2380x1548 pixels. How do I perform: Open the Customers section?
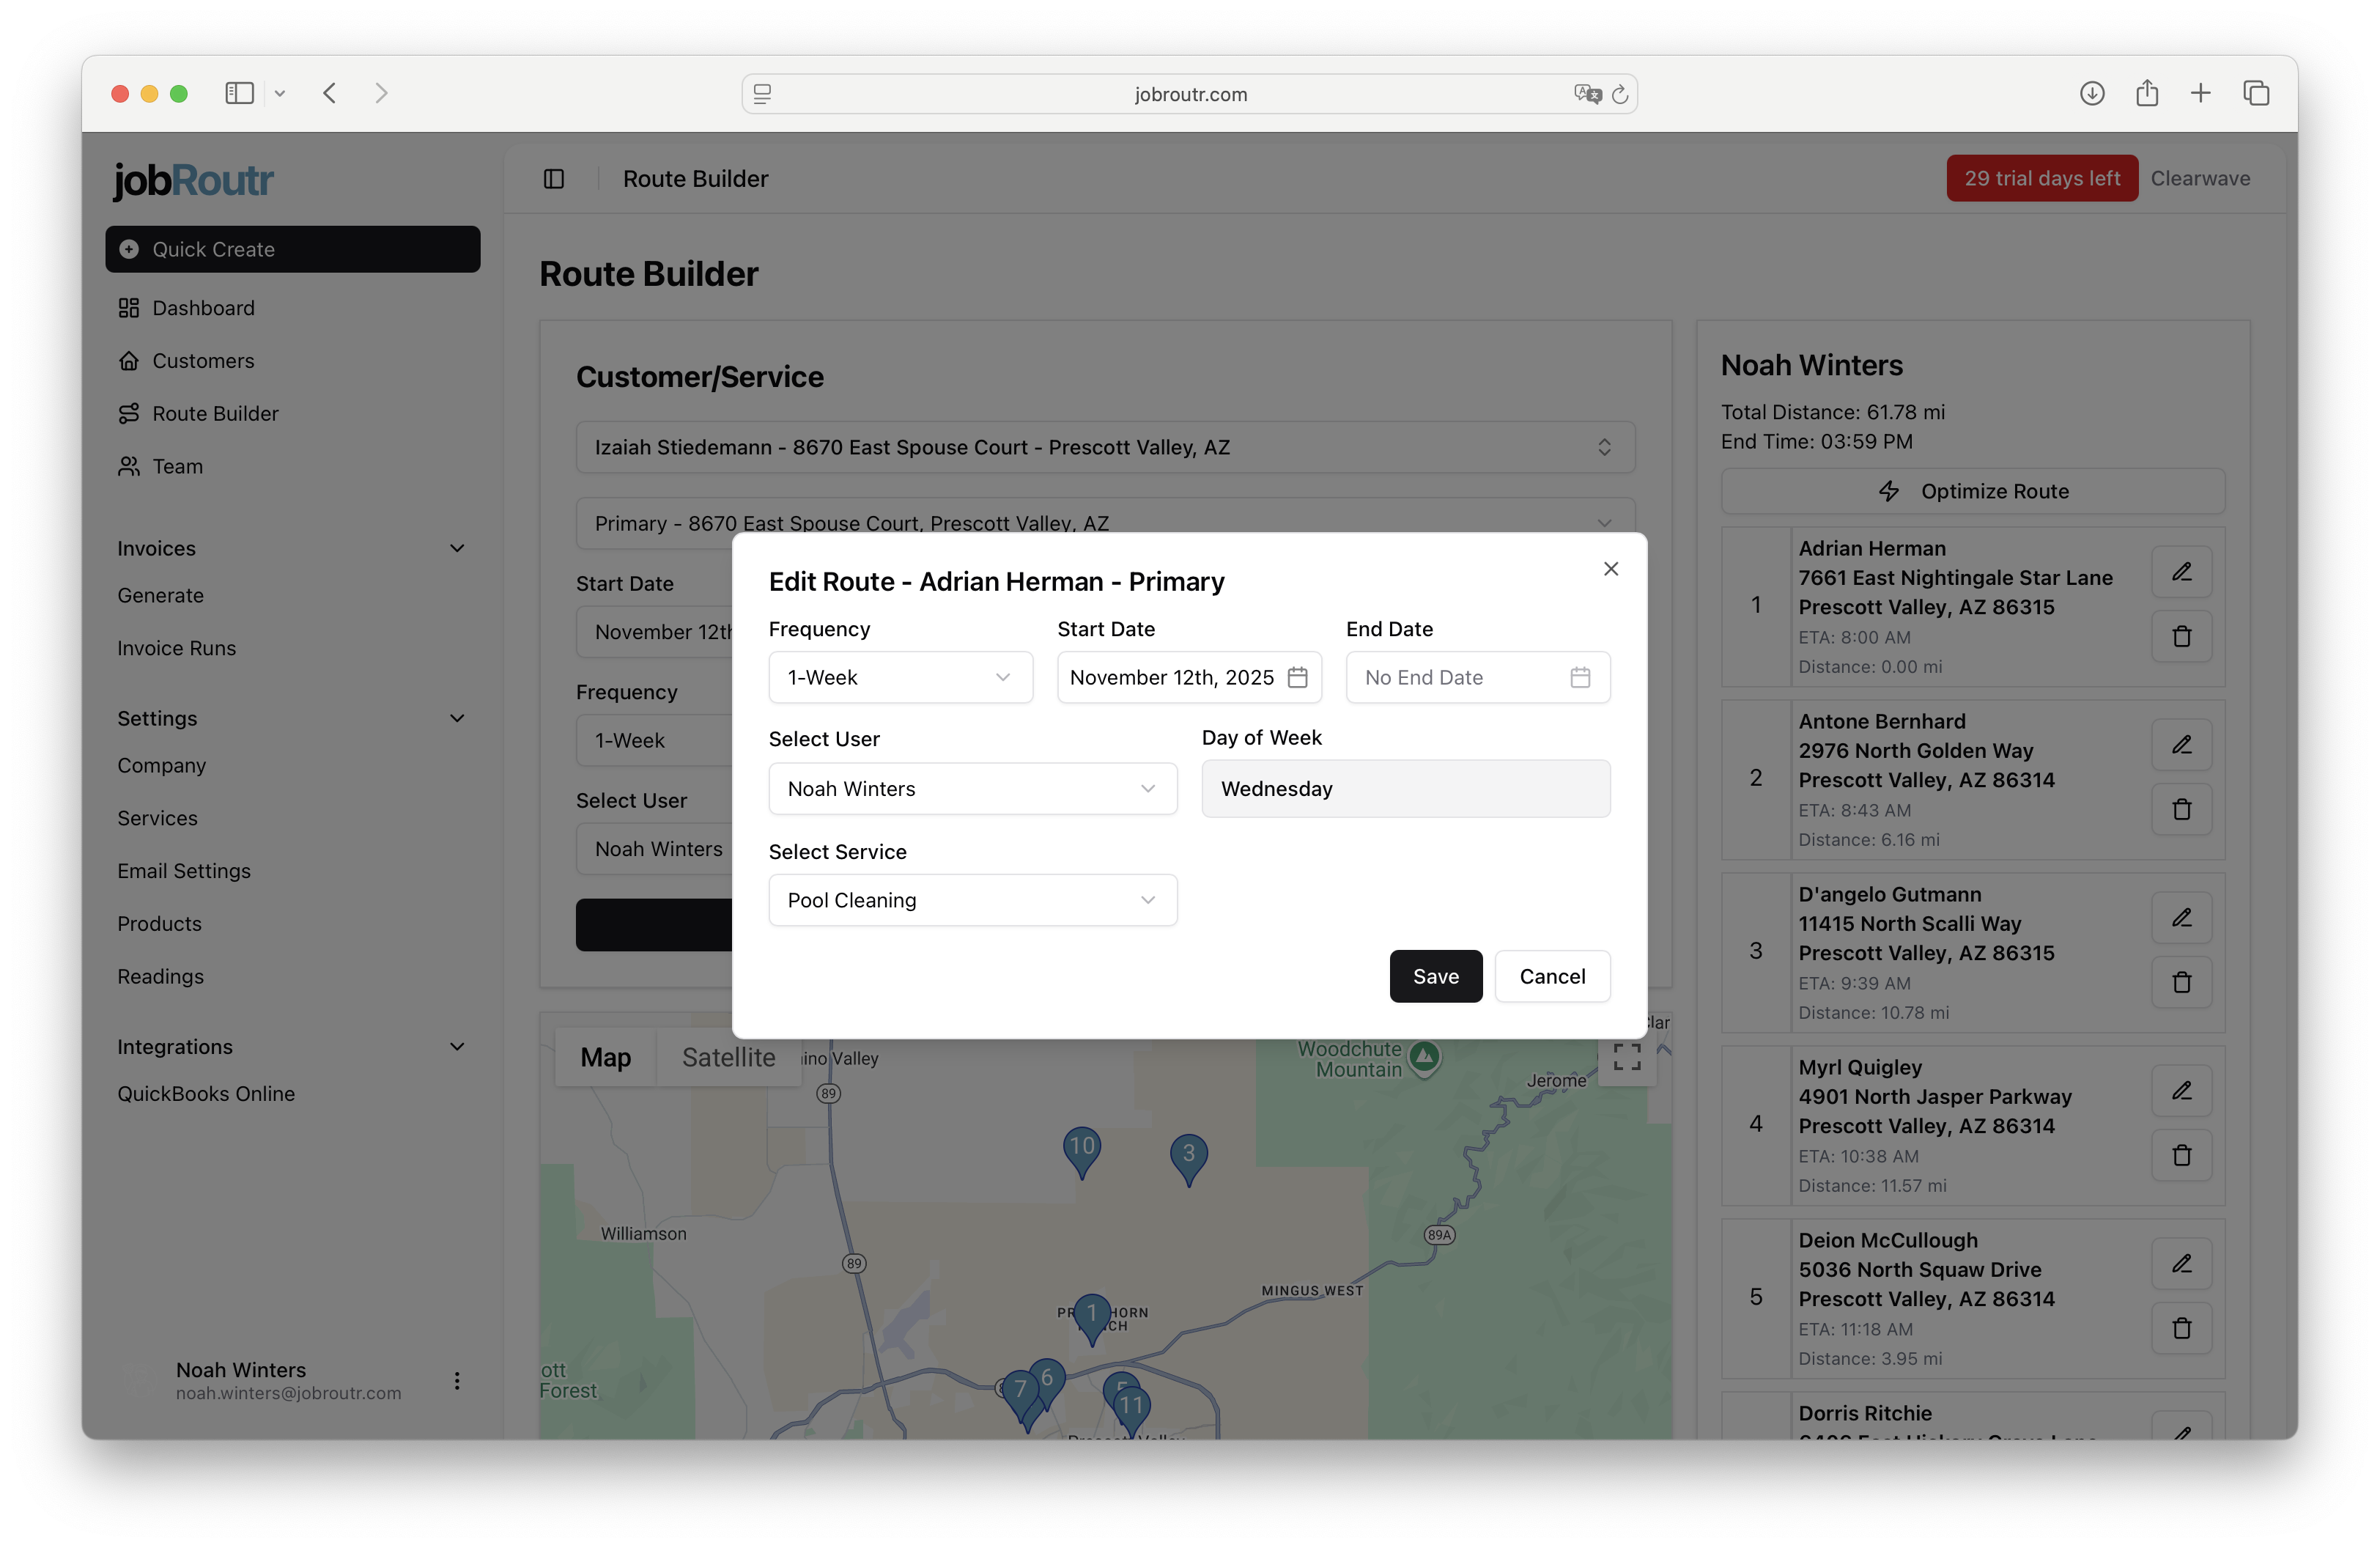pos(202,361)
